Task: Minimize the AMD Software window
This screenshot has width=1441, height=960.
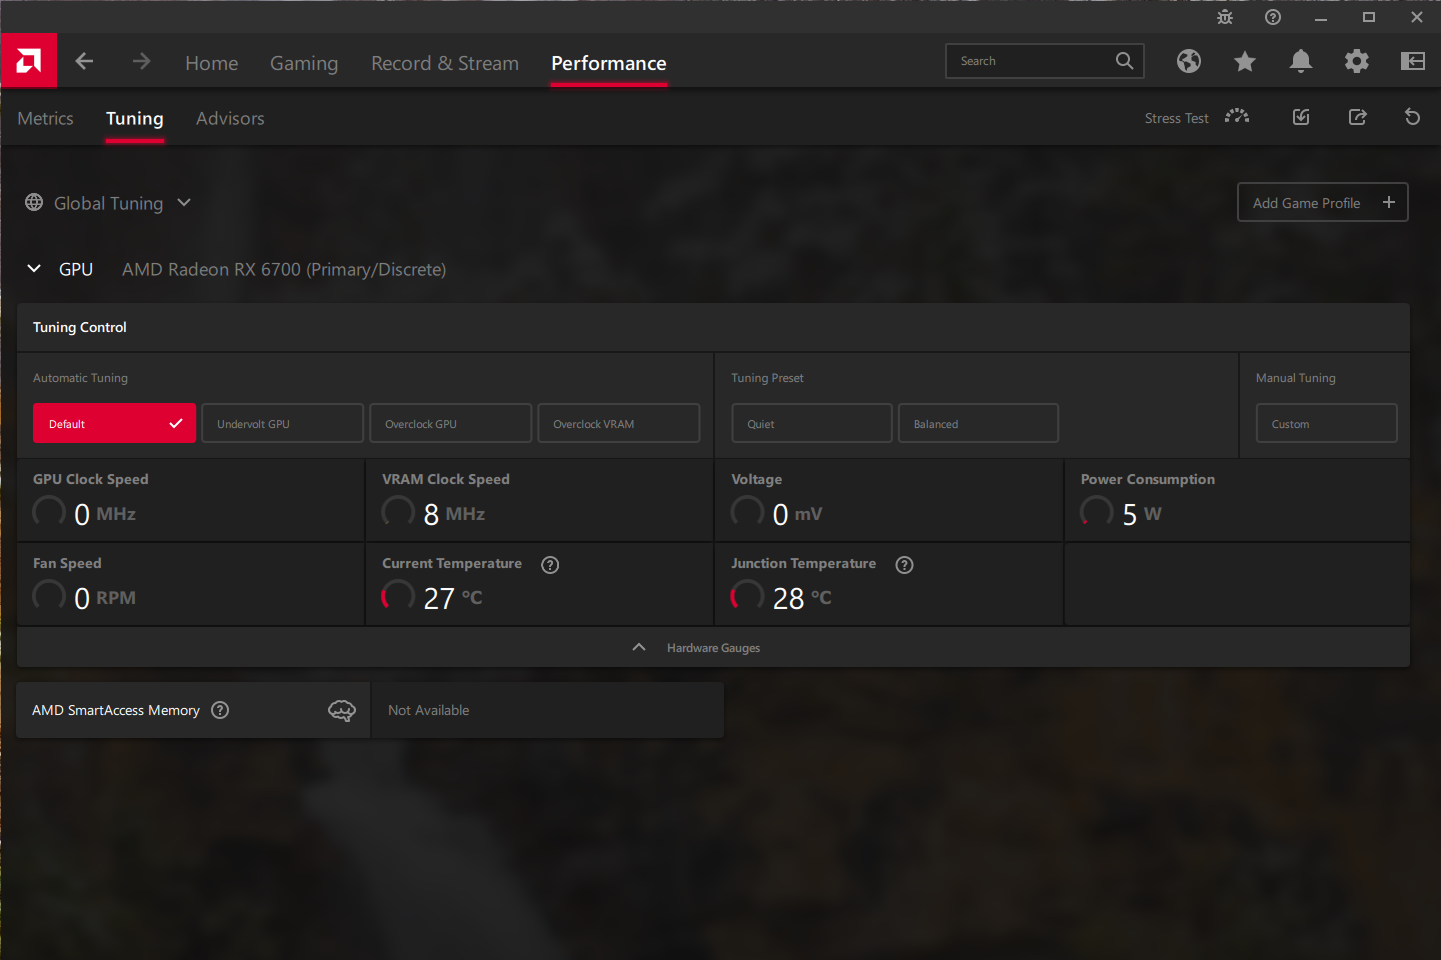Action: (x=1321, y=17)
